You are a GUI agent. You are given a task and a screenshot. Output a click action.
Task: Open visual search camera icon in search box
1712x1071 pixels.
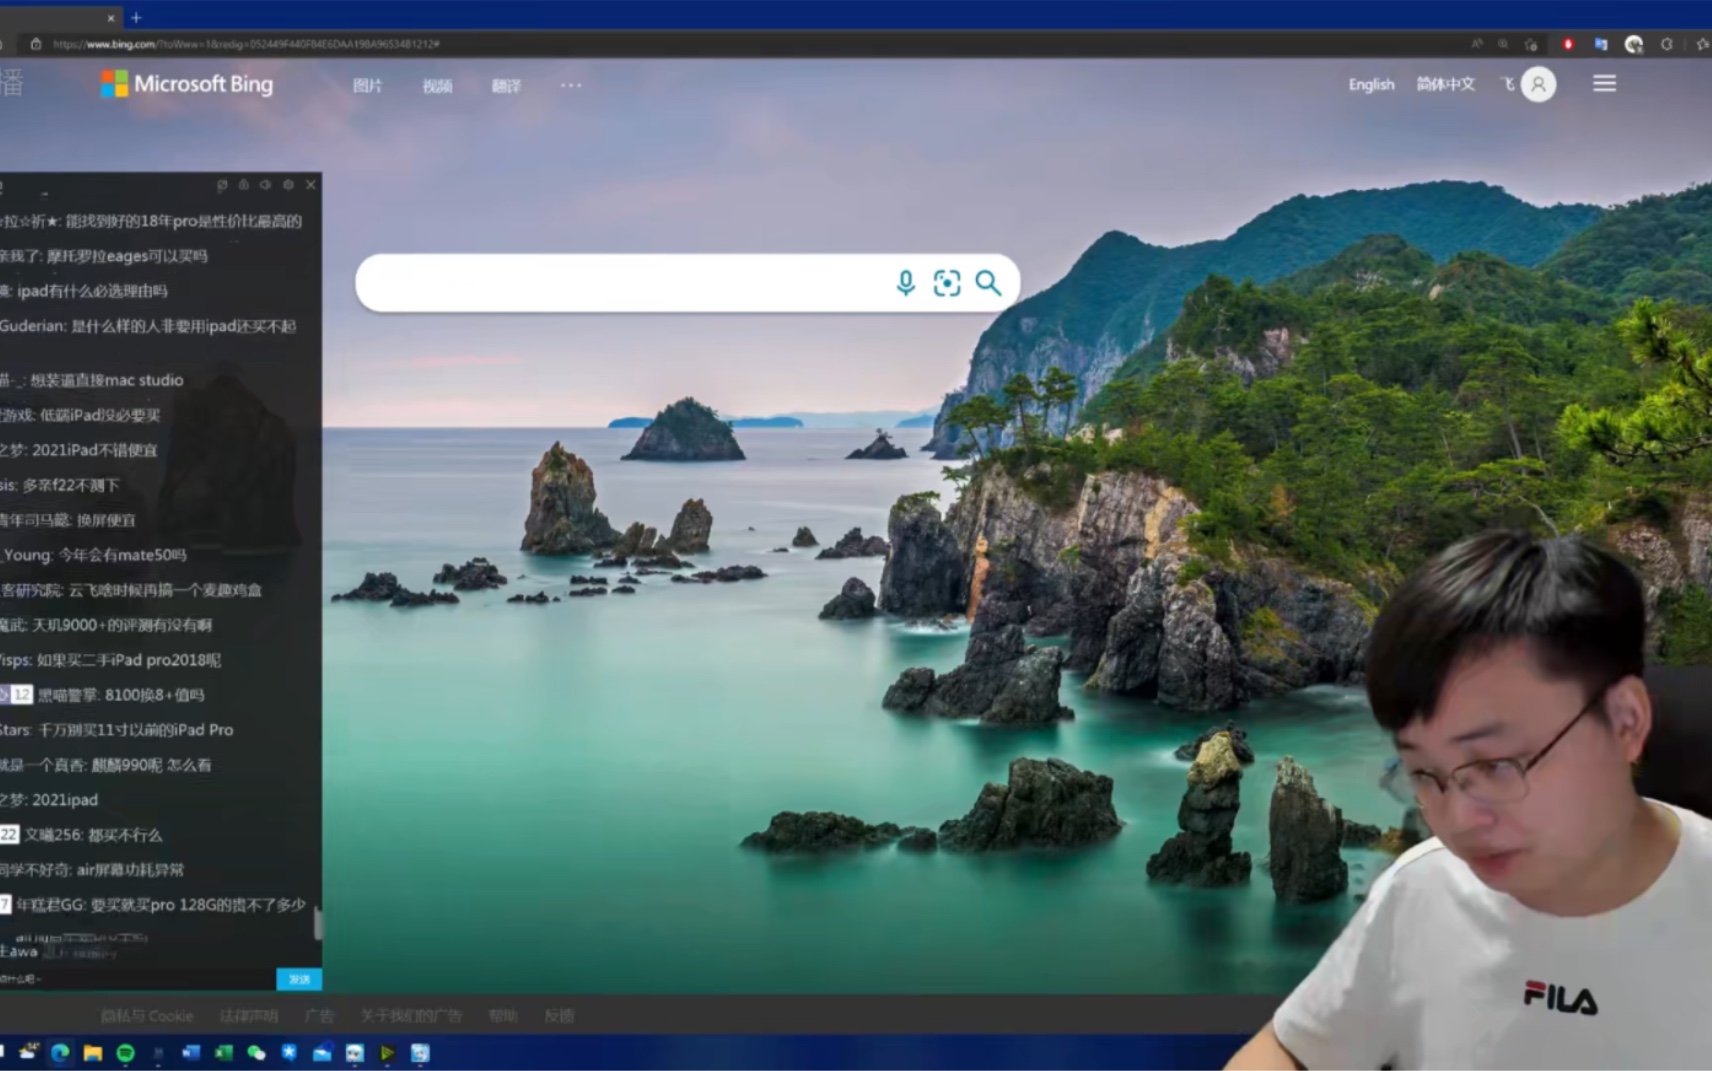tap(946, 283)
